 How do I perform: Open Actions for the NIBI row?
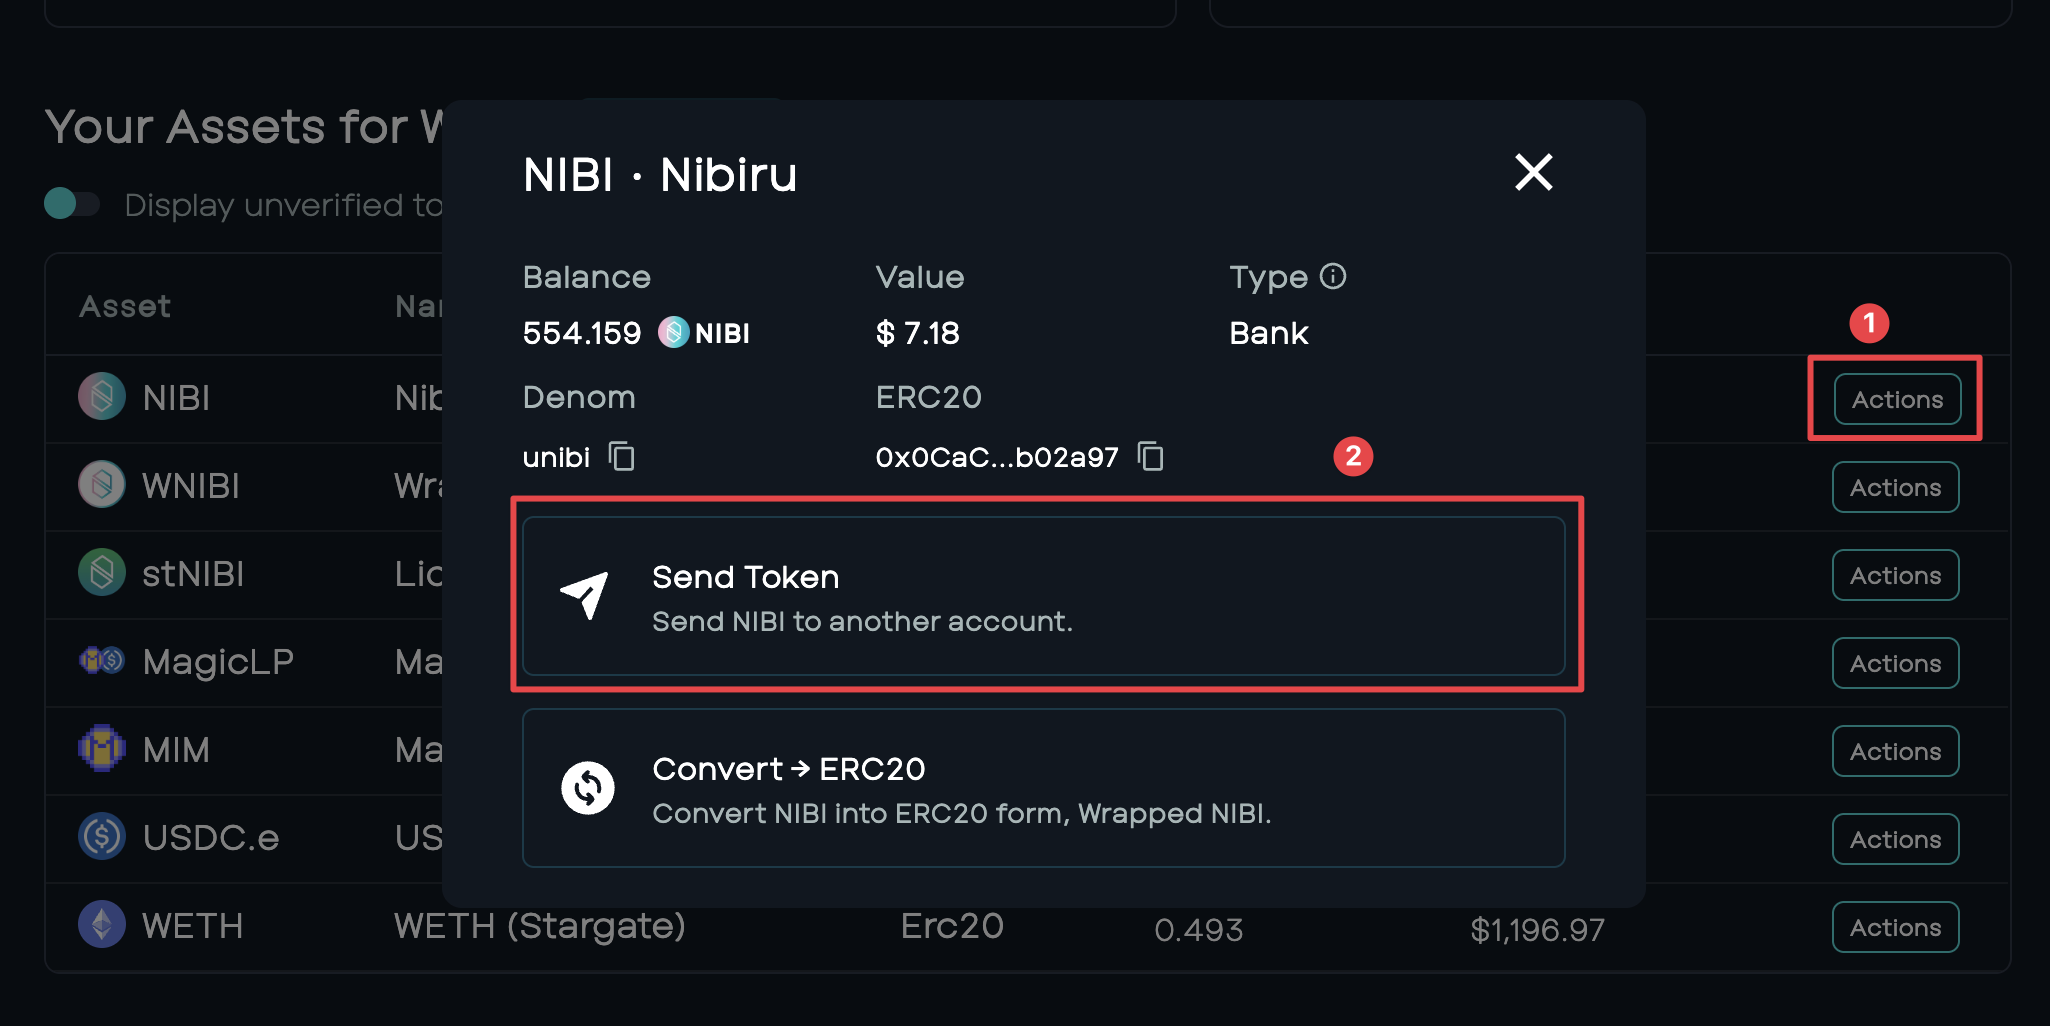tap(1897, 399)
